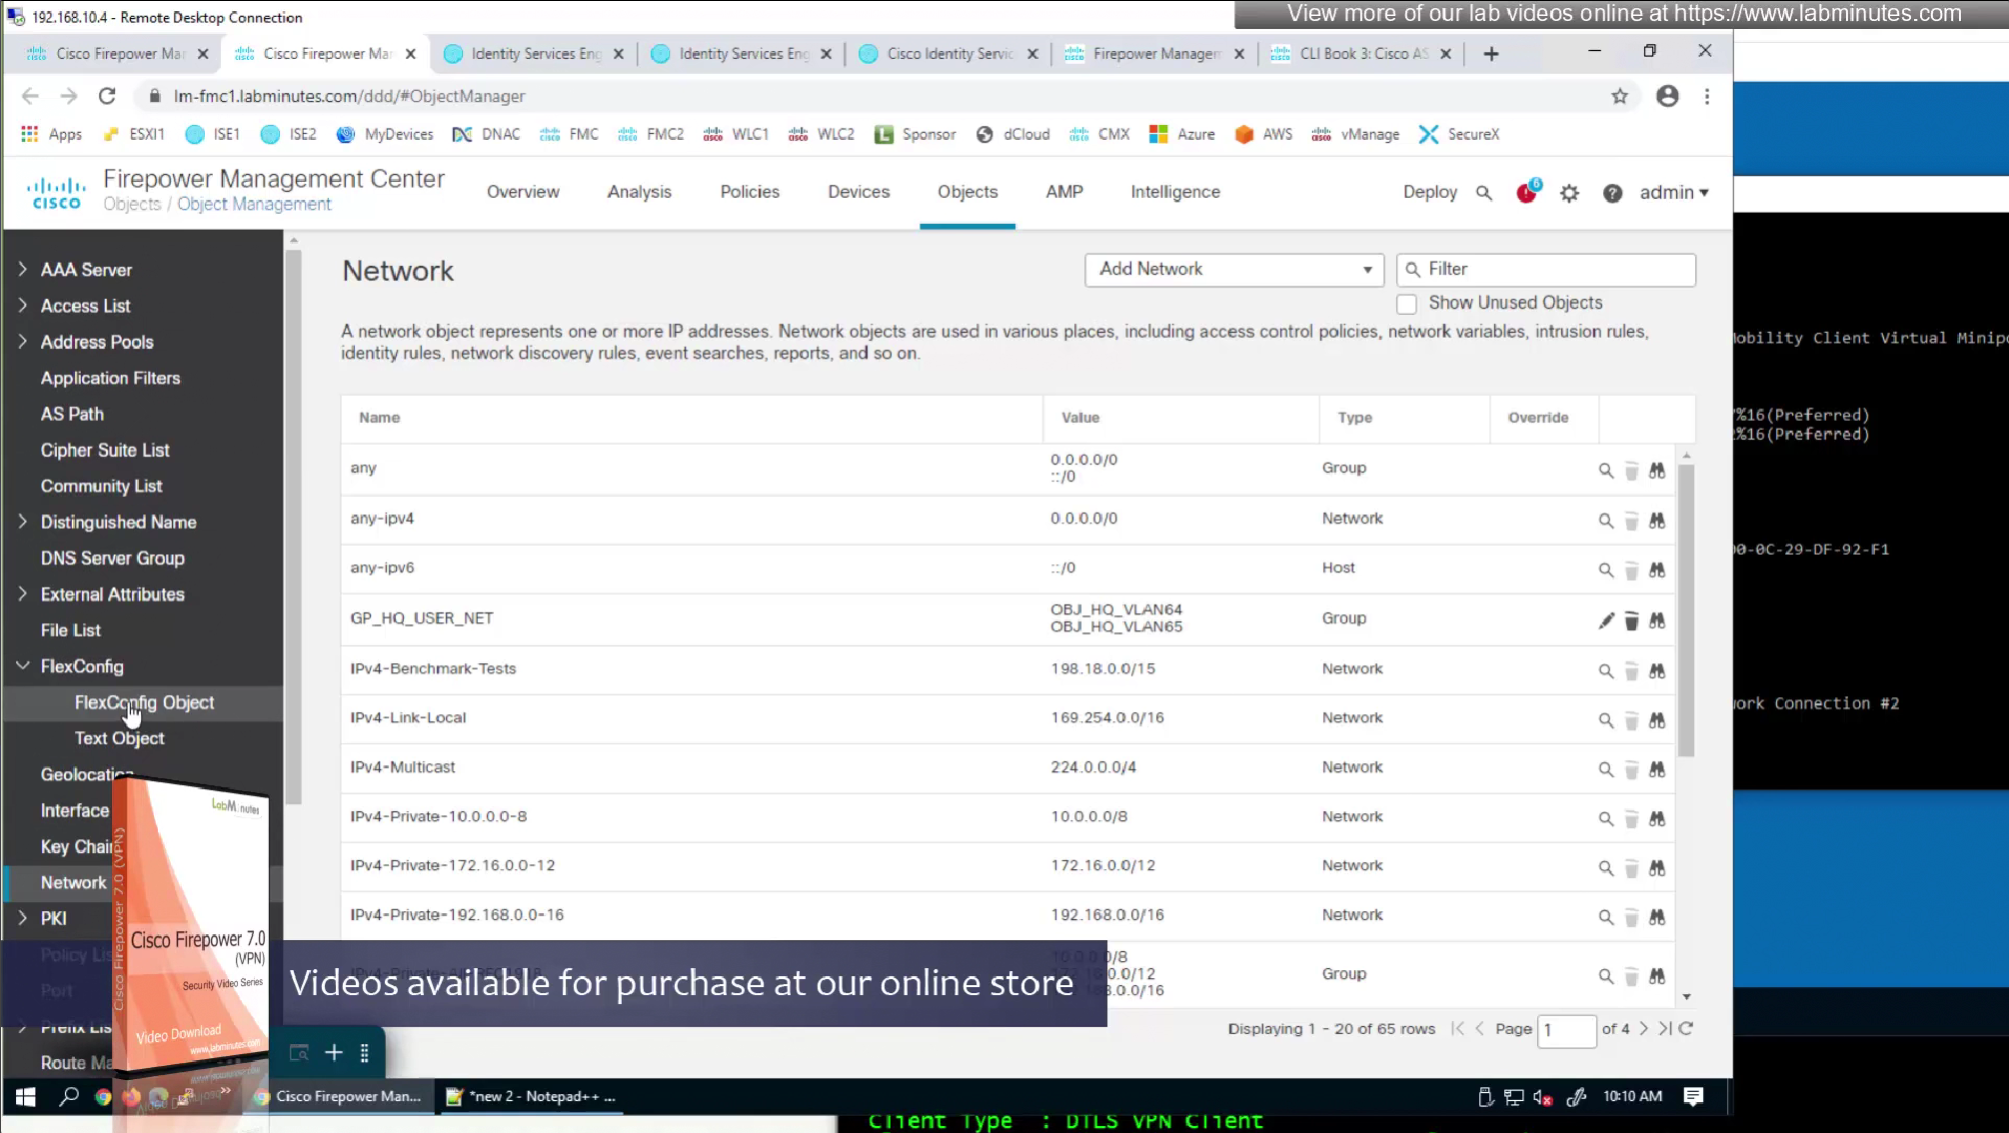Screen dimensions: 2009x1133
Task: Click the table refresh icon beside pagination
Action: pyautogui.click(x=1686, y=1028)
